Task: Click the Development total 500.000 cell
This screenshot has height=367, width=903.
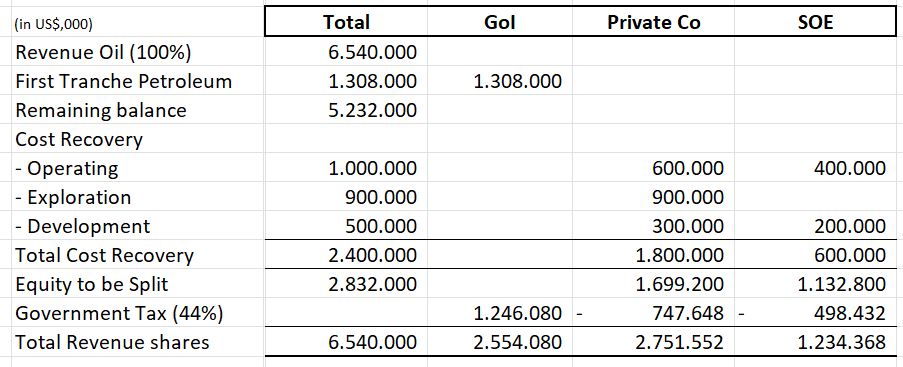Action: click(346, 226)
